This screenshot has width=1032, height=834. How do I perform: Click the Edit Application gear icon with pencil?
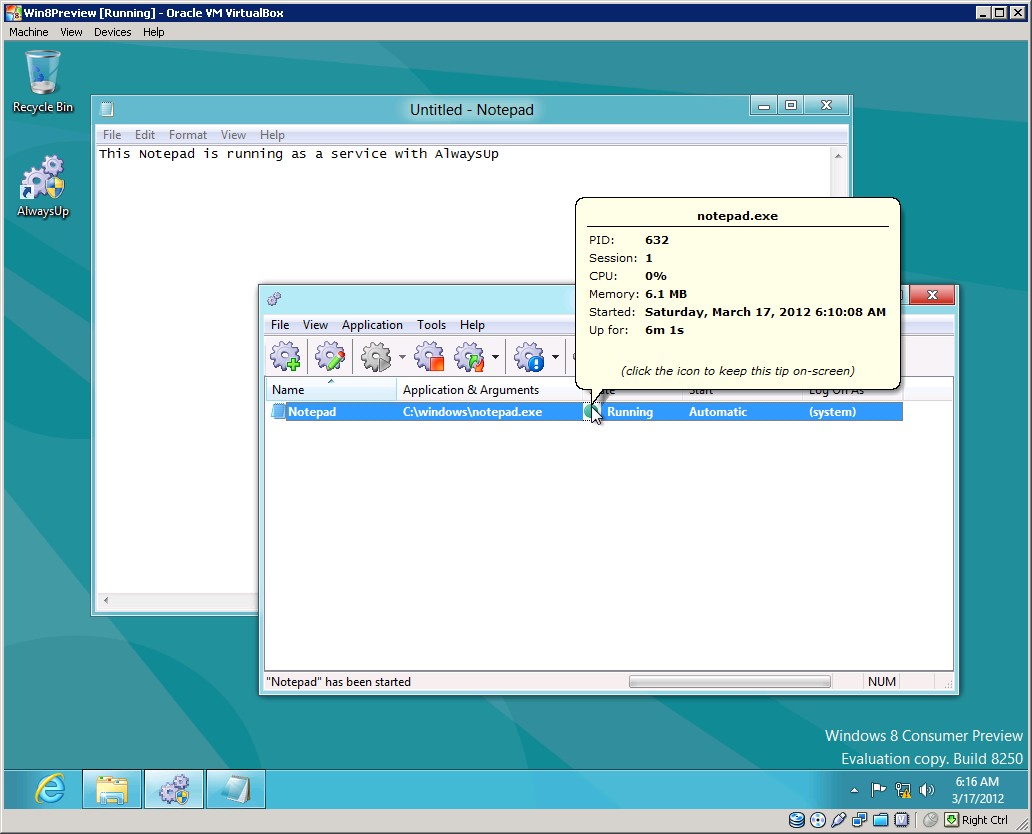(x=330, y=356)
